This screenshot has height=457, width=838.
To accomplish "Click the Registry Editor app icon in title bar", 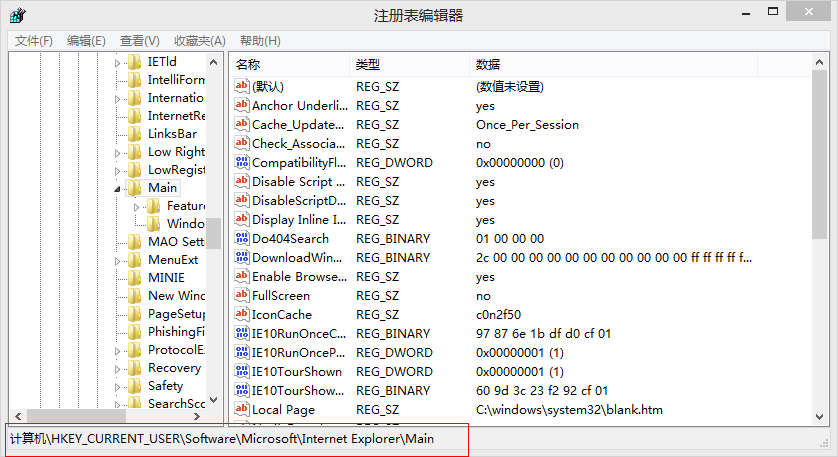I will (x=18, y=15).
